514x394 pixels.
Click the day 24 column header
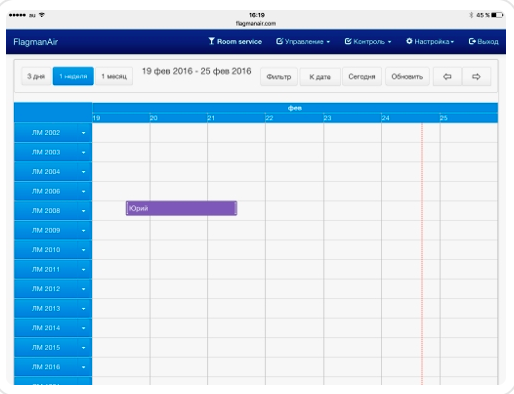pos(410,118)
